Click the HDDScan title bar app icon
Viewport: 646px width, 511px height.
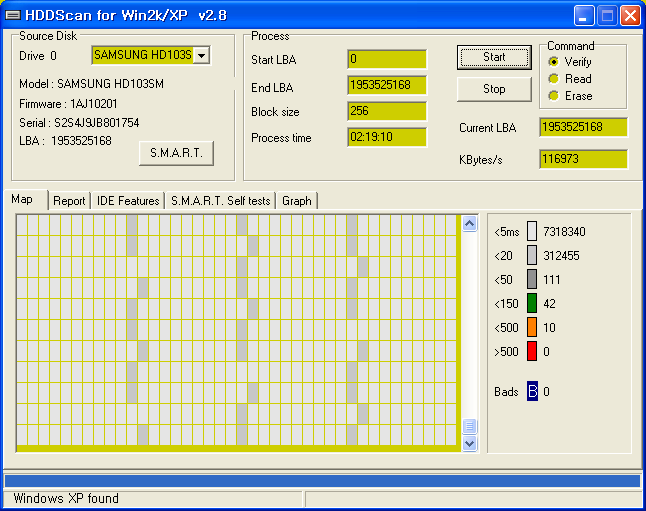point(13,16)
